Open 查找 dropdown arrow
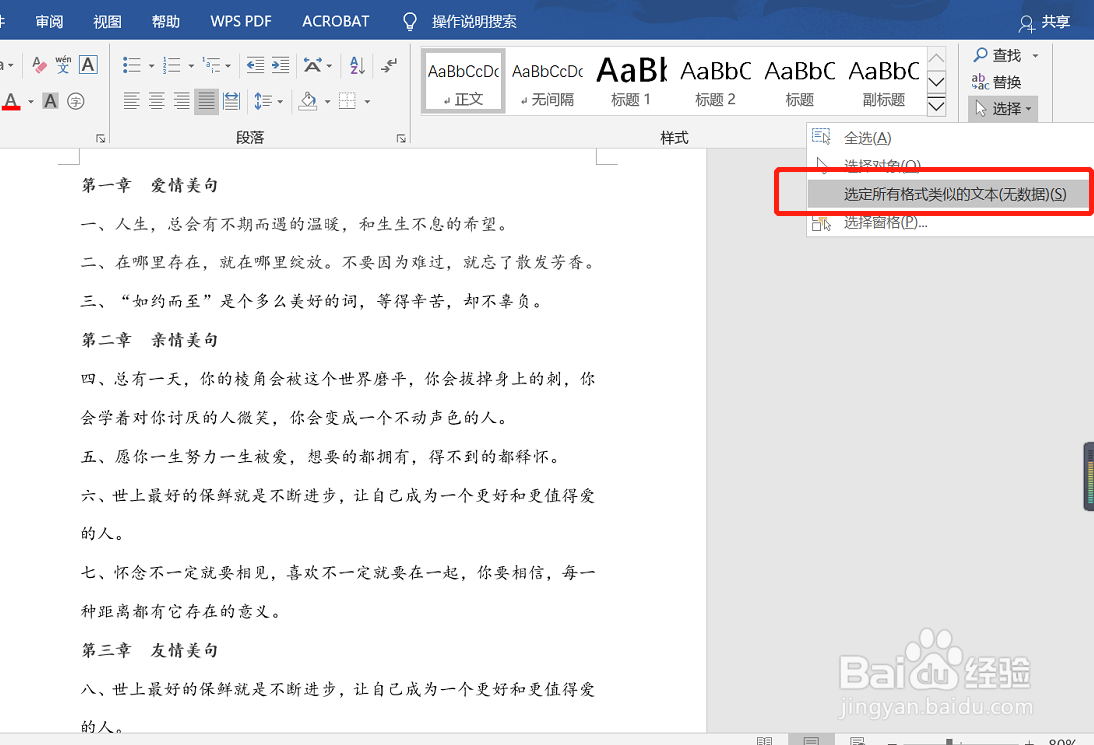This screenshot has width=1094, height=745. (1035, 56)
